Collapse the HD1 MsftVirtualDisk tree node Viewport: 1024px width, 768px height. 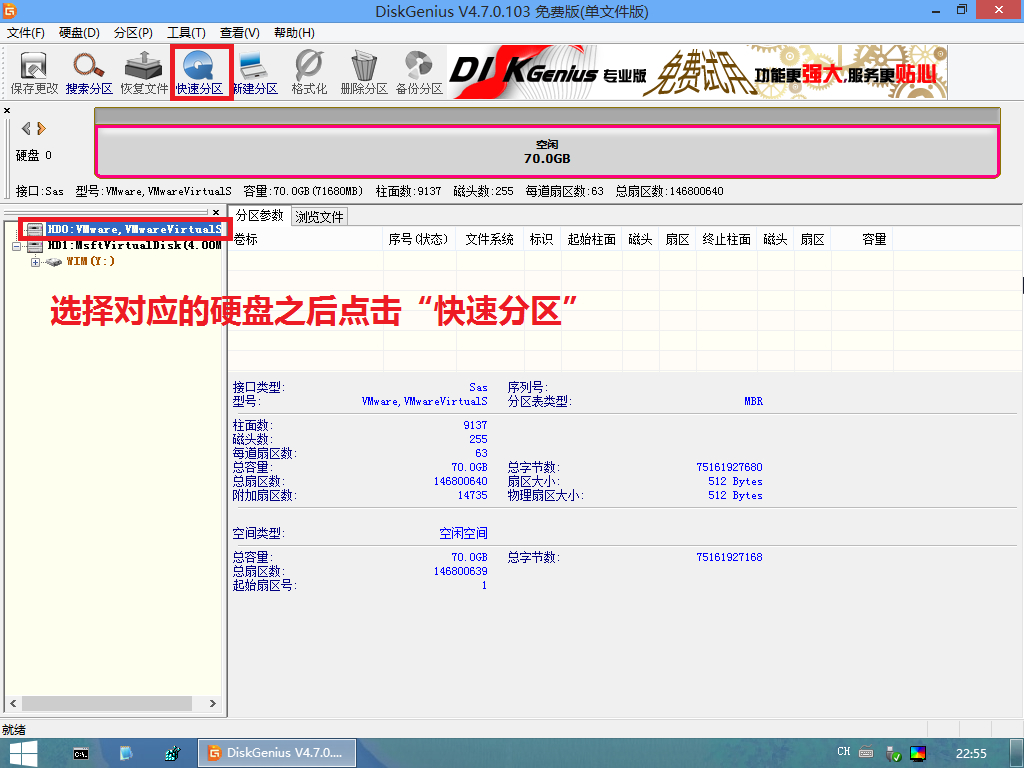(x=16, y=246)
